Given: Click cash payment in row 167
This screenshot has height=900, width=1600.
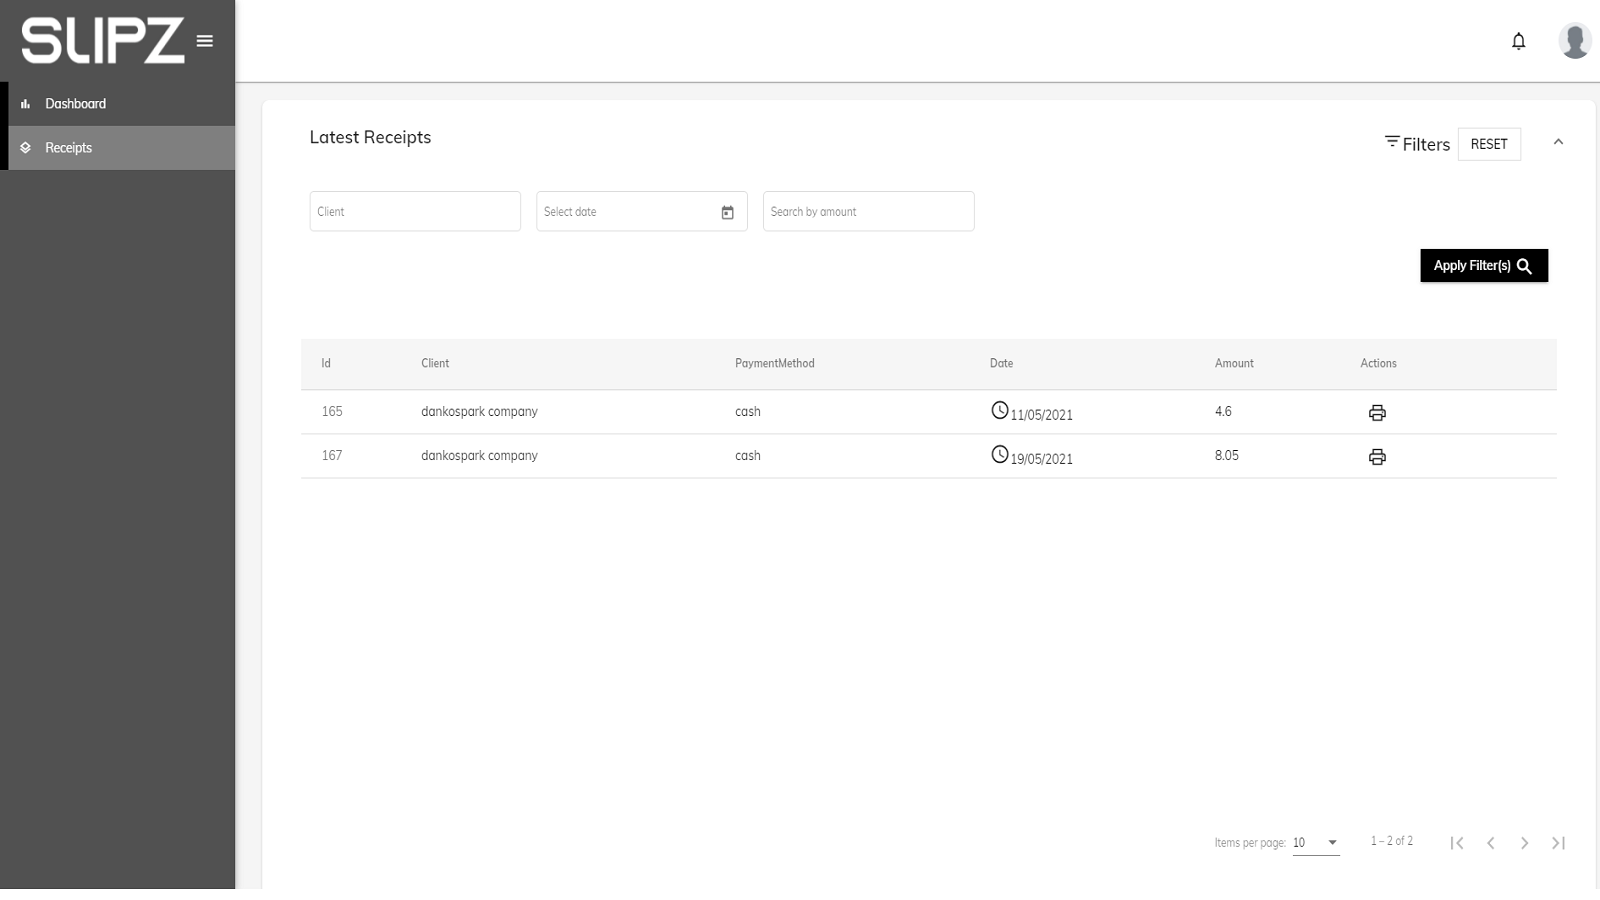Looking at the screenshot, I should click(748, 455).
